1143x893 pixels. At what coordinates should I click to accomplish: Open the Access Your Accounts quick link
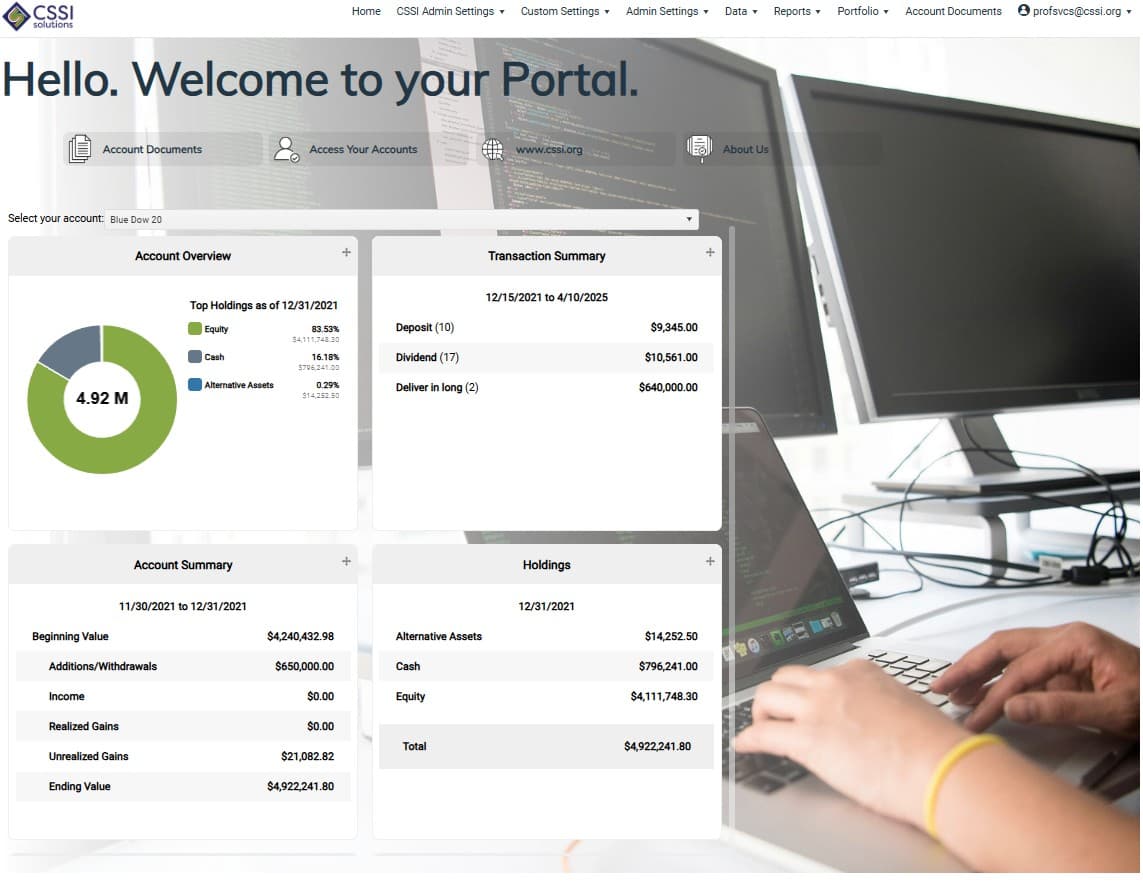pos(363,148)
